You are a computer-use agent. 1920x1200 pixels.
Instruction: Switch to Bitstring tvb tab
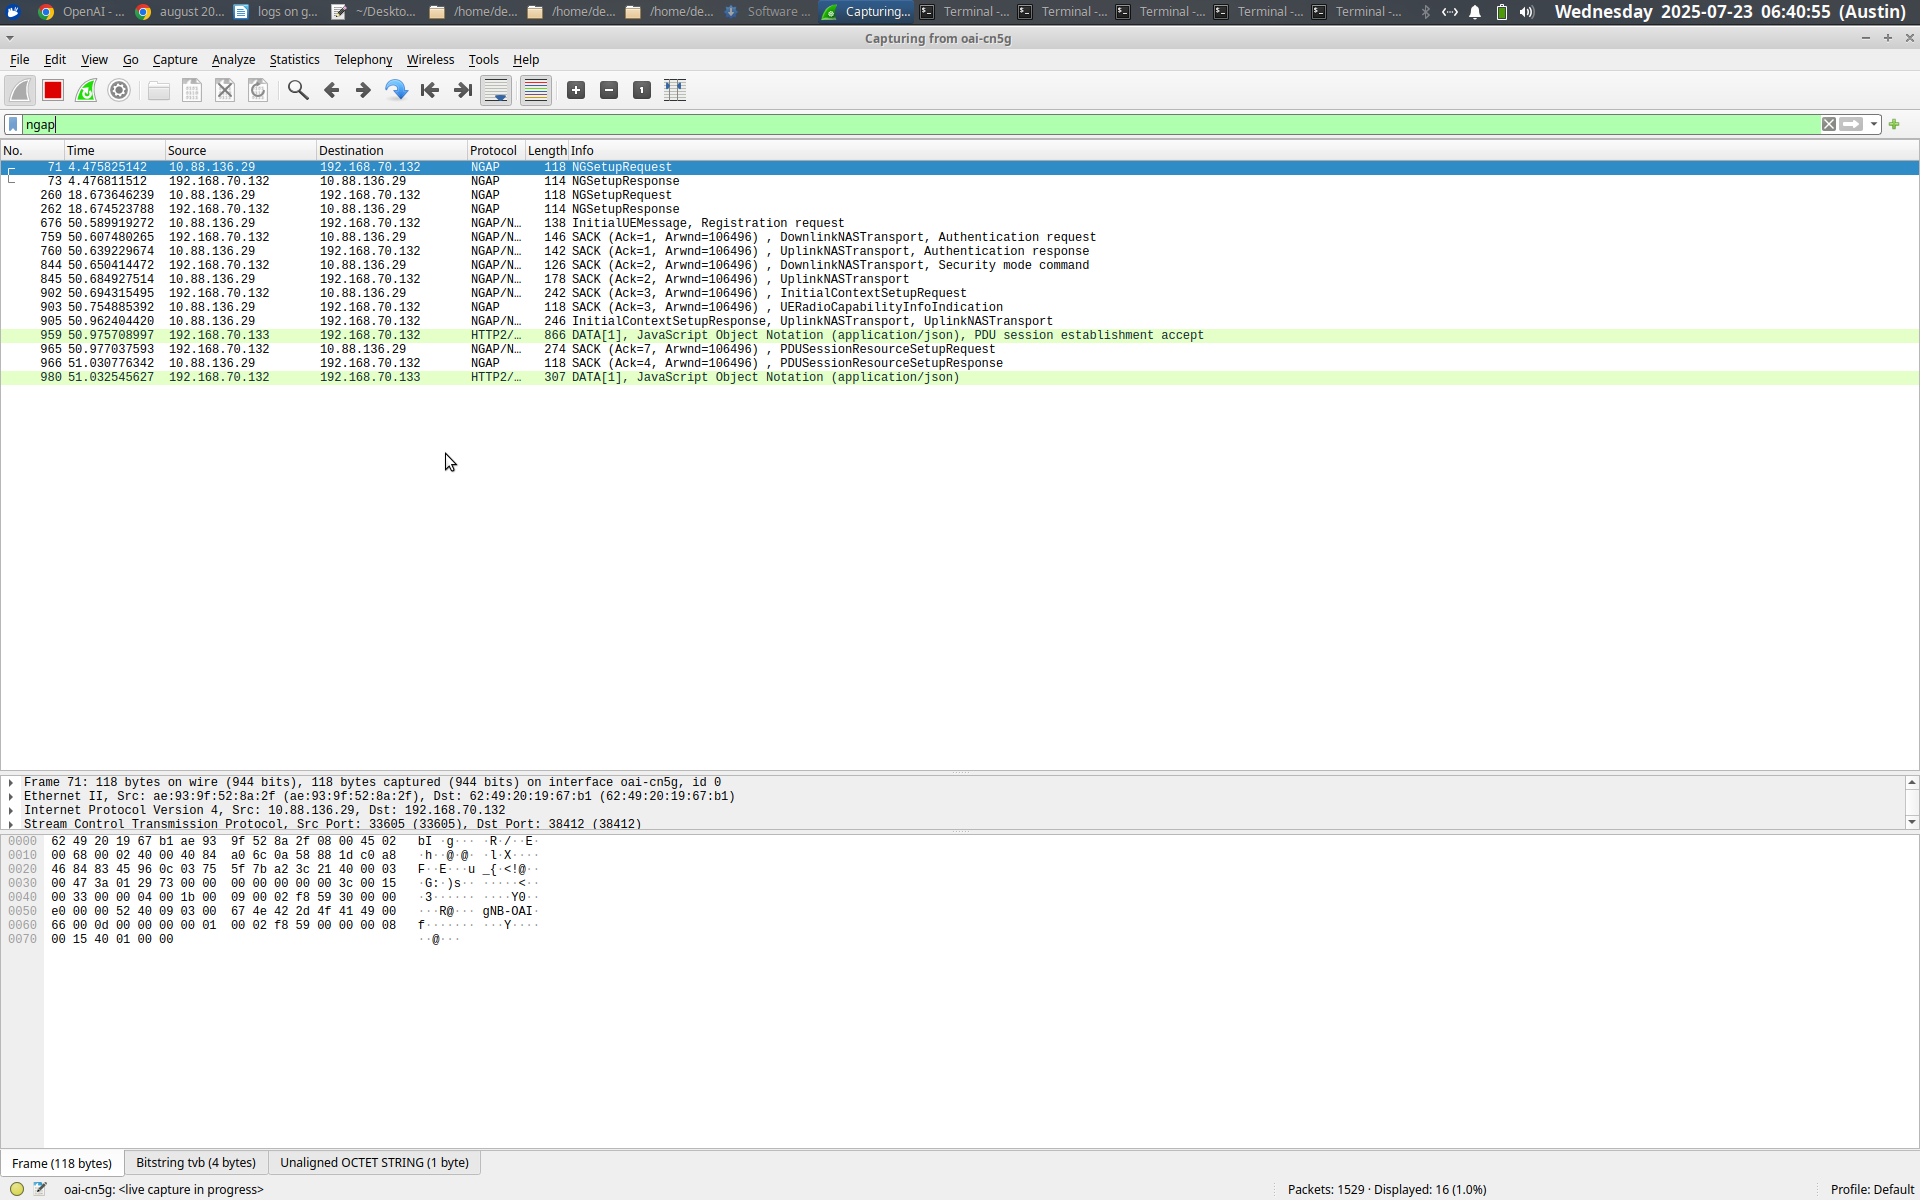(196, 1163)
